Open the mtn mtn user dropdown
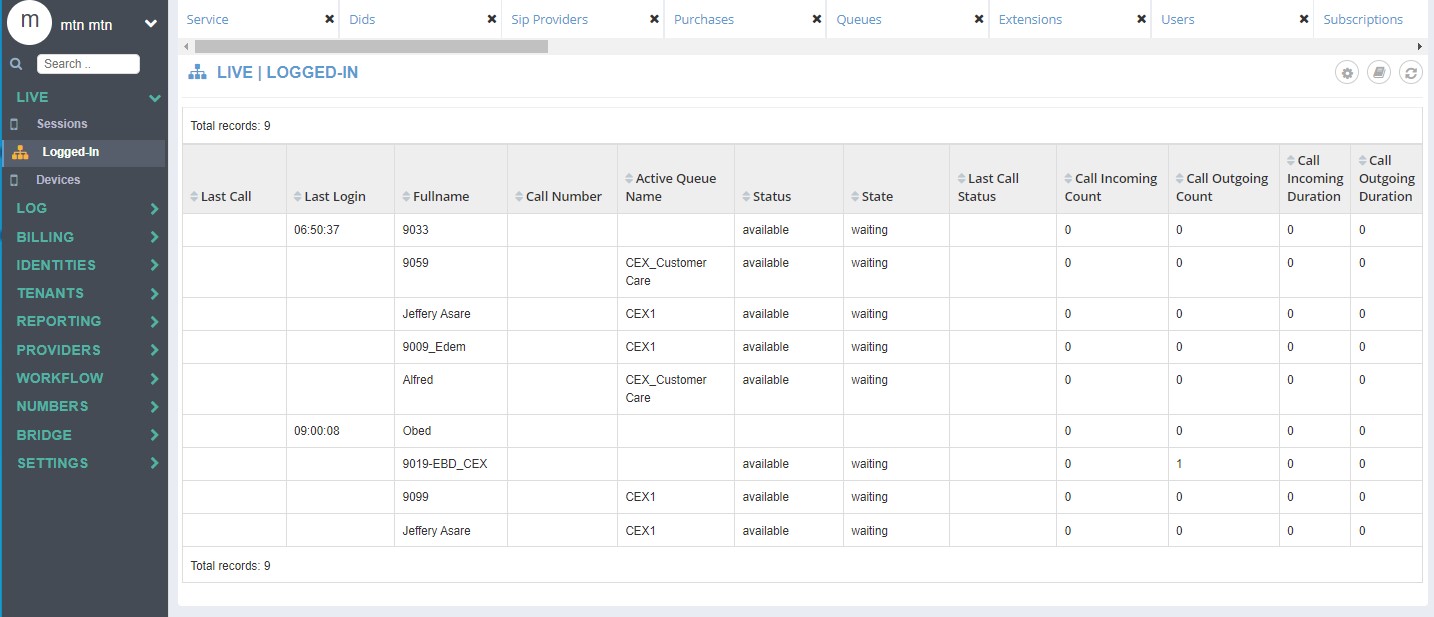The width and height of the screenshot is (1434, 617). 150,24
